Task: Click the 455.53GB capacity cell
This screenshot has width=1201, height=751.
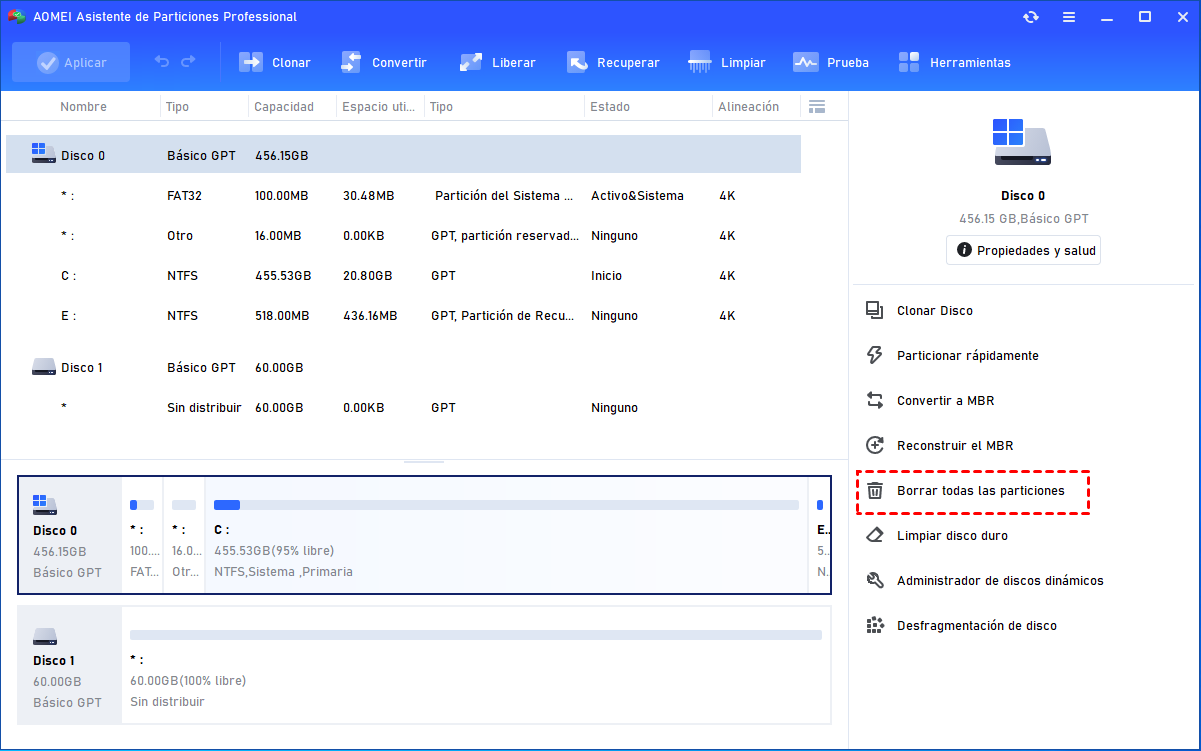Action: click(282, 276)
